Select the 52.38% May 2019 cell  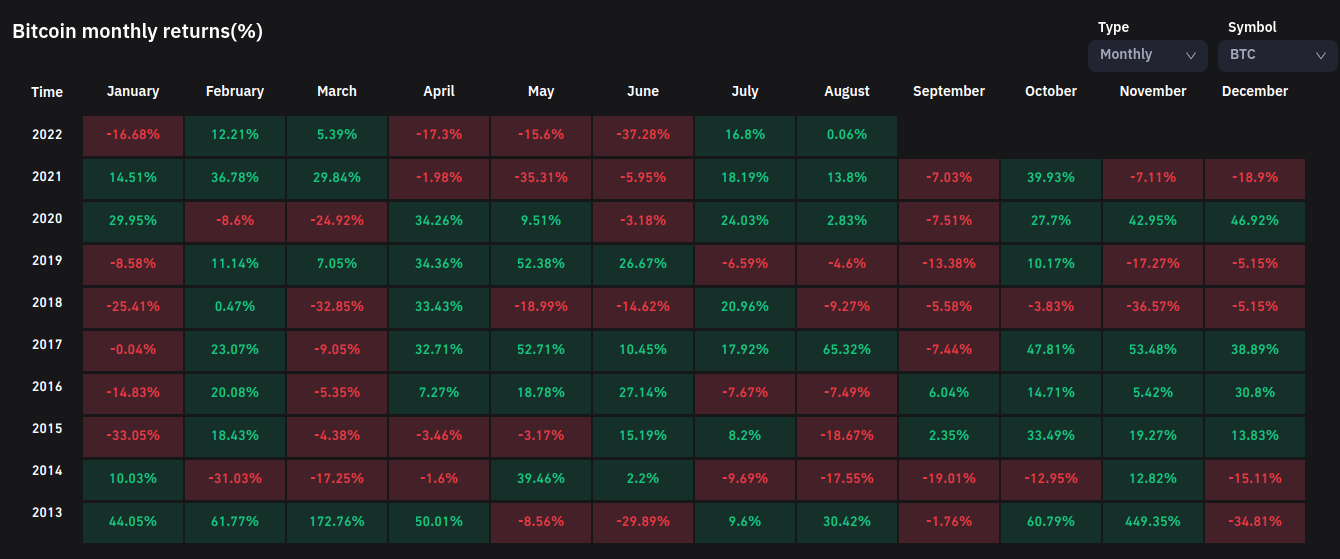tap(541, 264)
